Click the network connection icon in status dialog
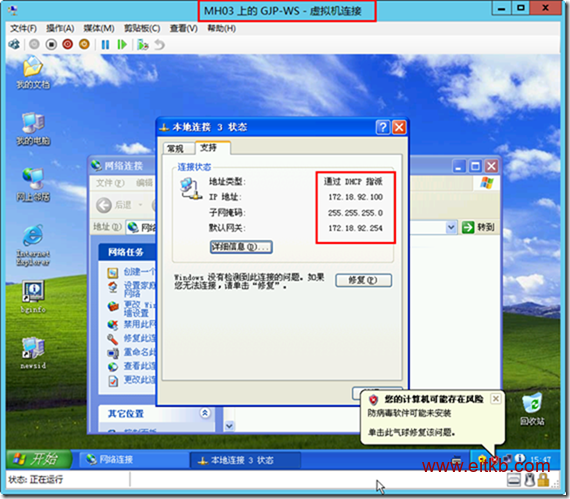 coord(190,189)
